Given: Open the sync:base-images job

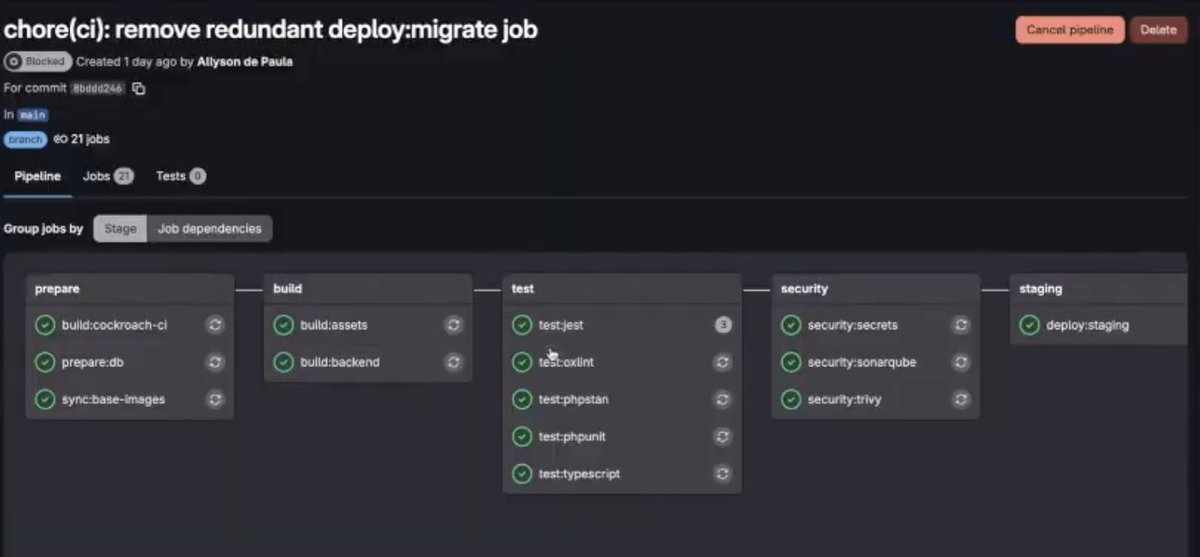Looking at the screenshot, I should [113, 399].
